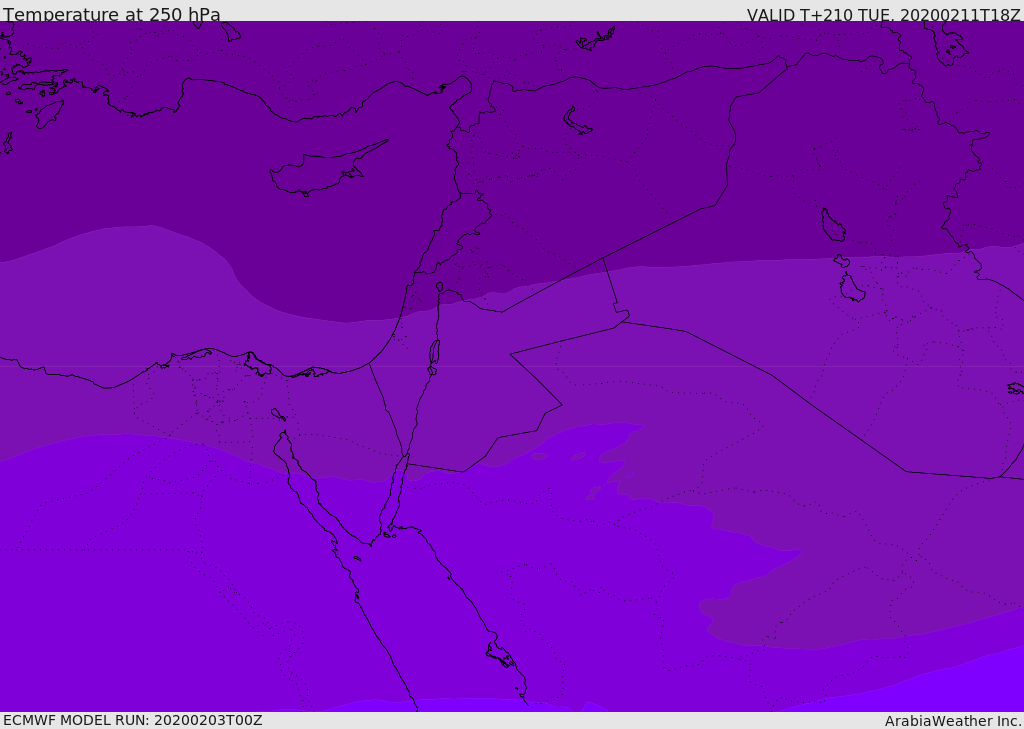This screenshot has height=729, width=1024.
Task: Click the 'Temperature at 250 hPa' title
Action: [112, 14]
